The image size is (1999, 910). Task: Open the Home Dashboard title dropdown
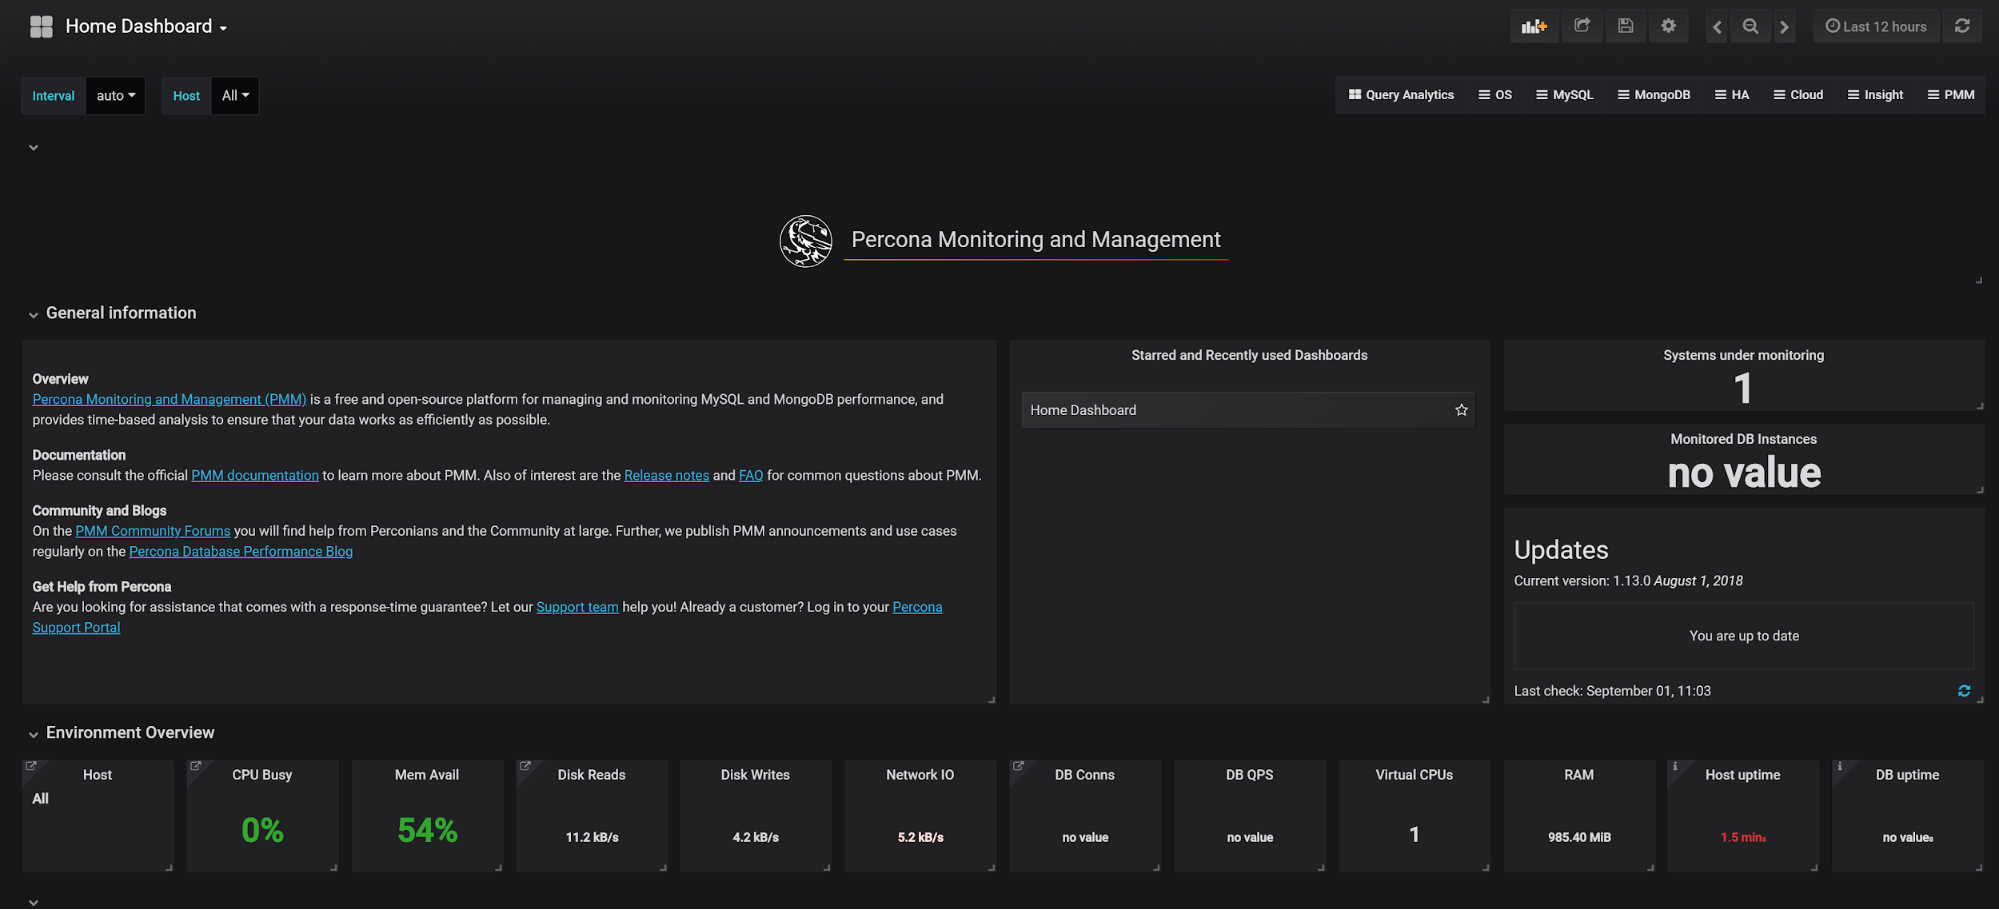[140, 26]
